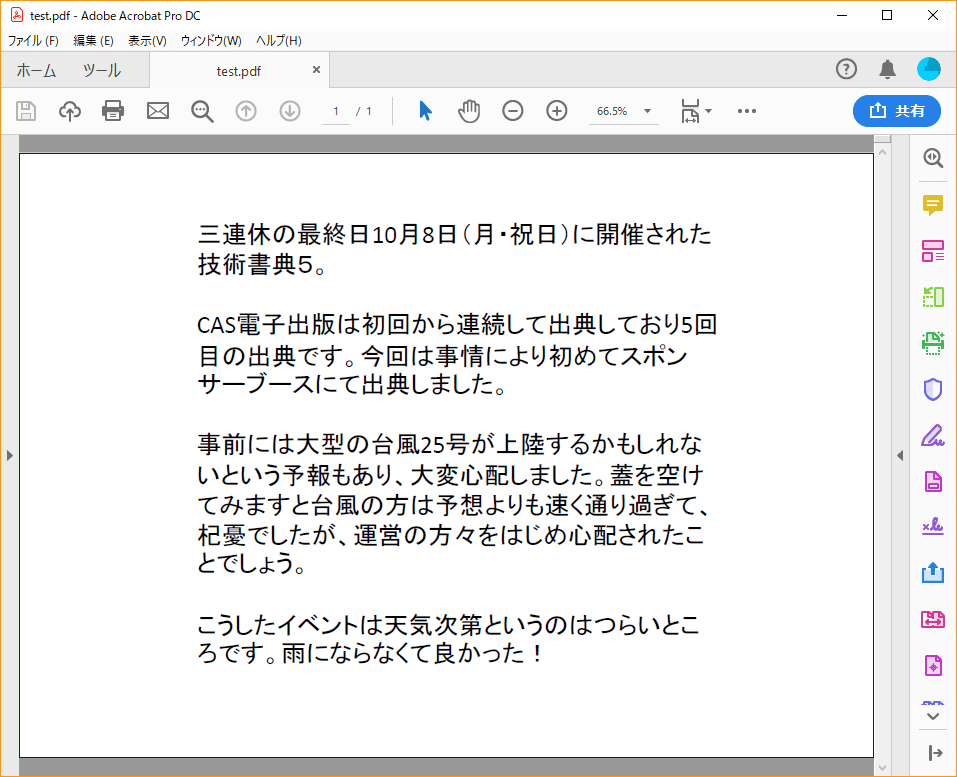The width and height of the screenshot is (957, 777).
Task: Open the find text magnifier tool
Action: pyautogui.click(x=203, y=111)
